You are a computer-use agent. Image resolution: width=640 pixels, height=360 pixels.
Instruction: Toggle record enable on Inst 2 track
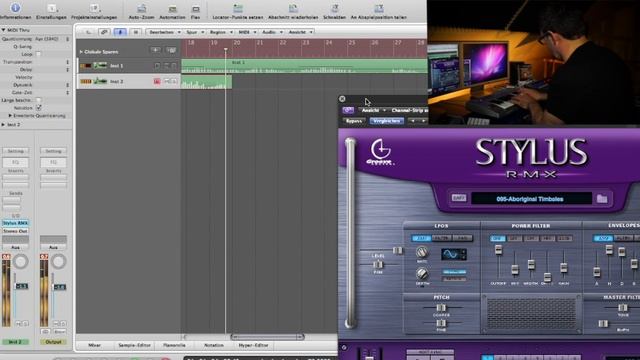157,82
